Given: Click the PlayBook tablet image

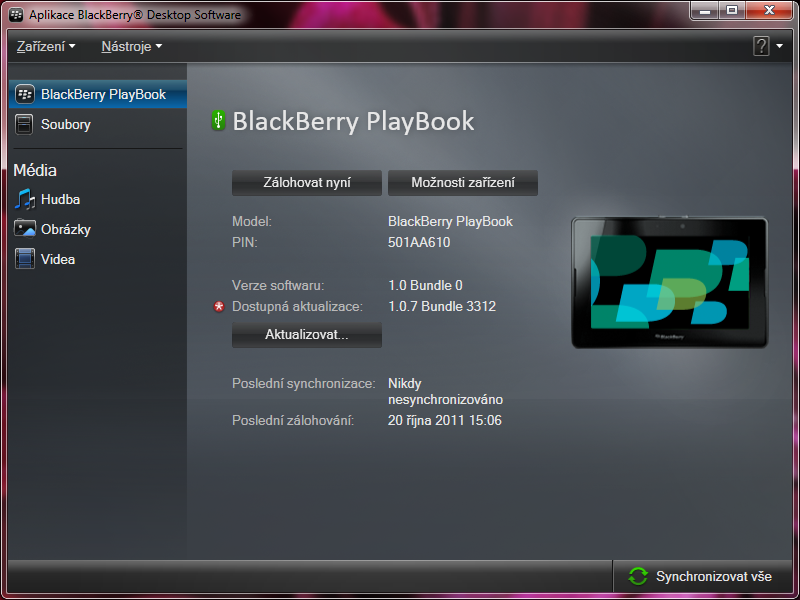Looking at the screenshot, I should (x=669, y=283).
